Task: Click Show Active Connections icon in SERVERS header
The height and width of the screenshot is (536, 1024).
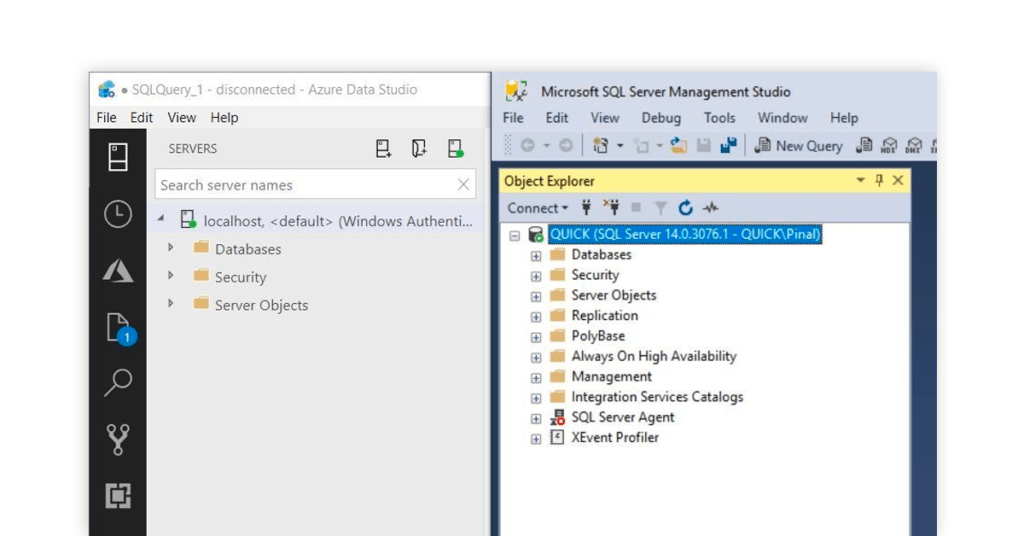Action: point(455,149)
